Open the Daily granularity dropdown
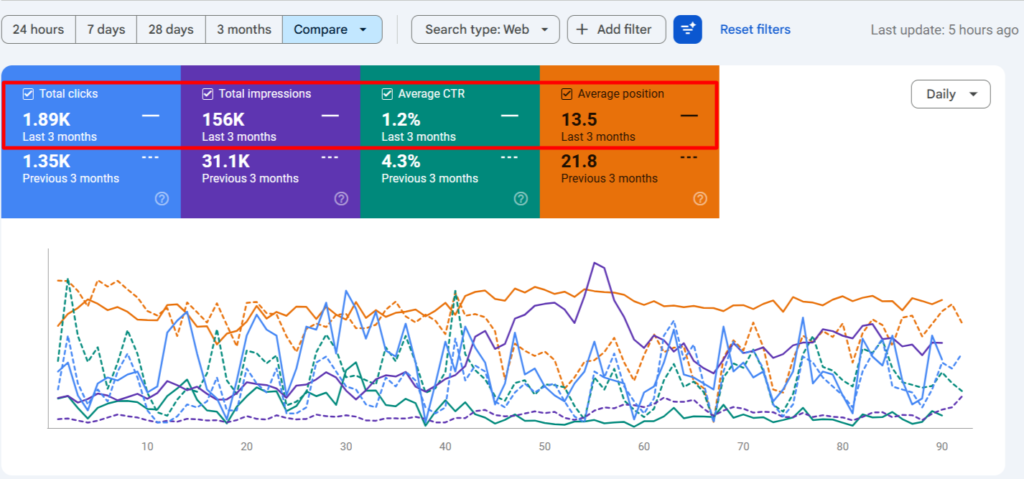 click(950, 94)
